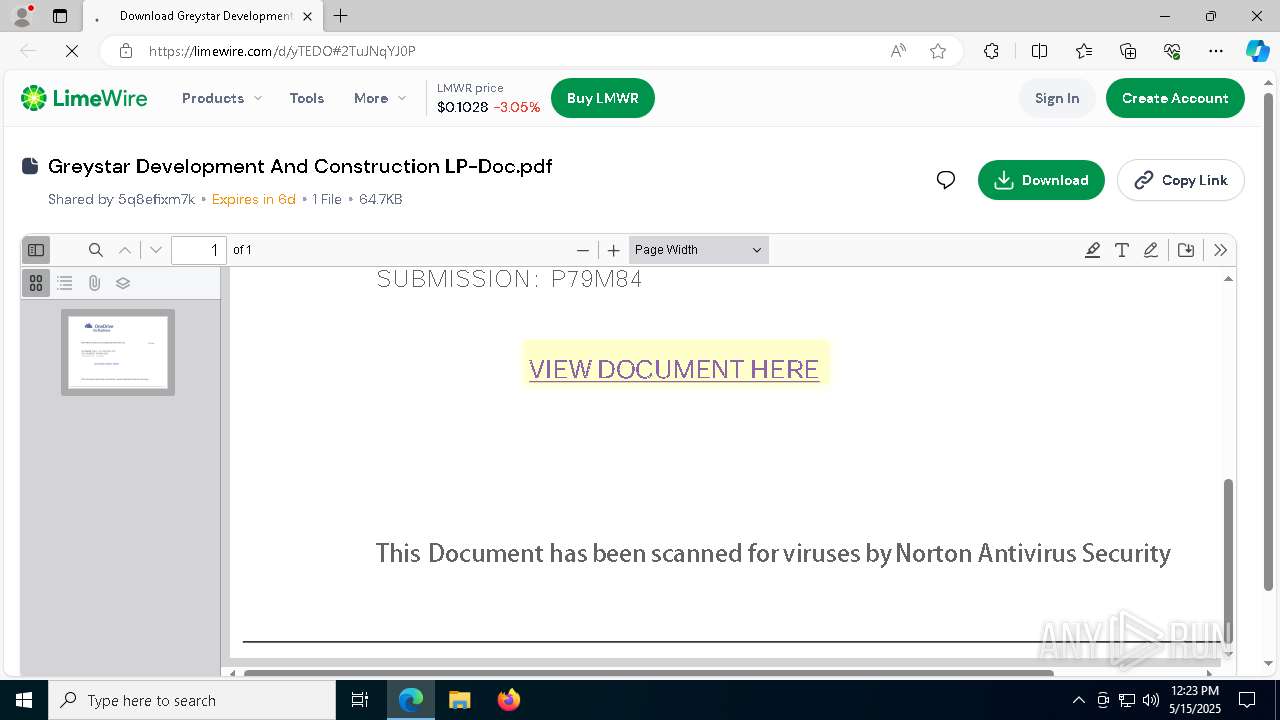The width and height of the screenshot is (1280, 720).
Task: Show document outline in sidebar
Action: [65, 283]
